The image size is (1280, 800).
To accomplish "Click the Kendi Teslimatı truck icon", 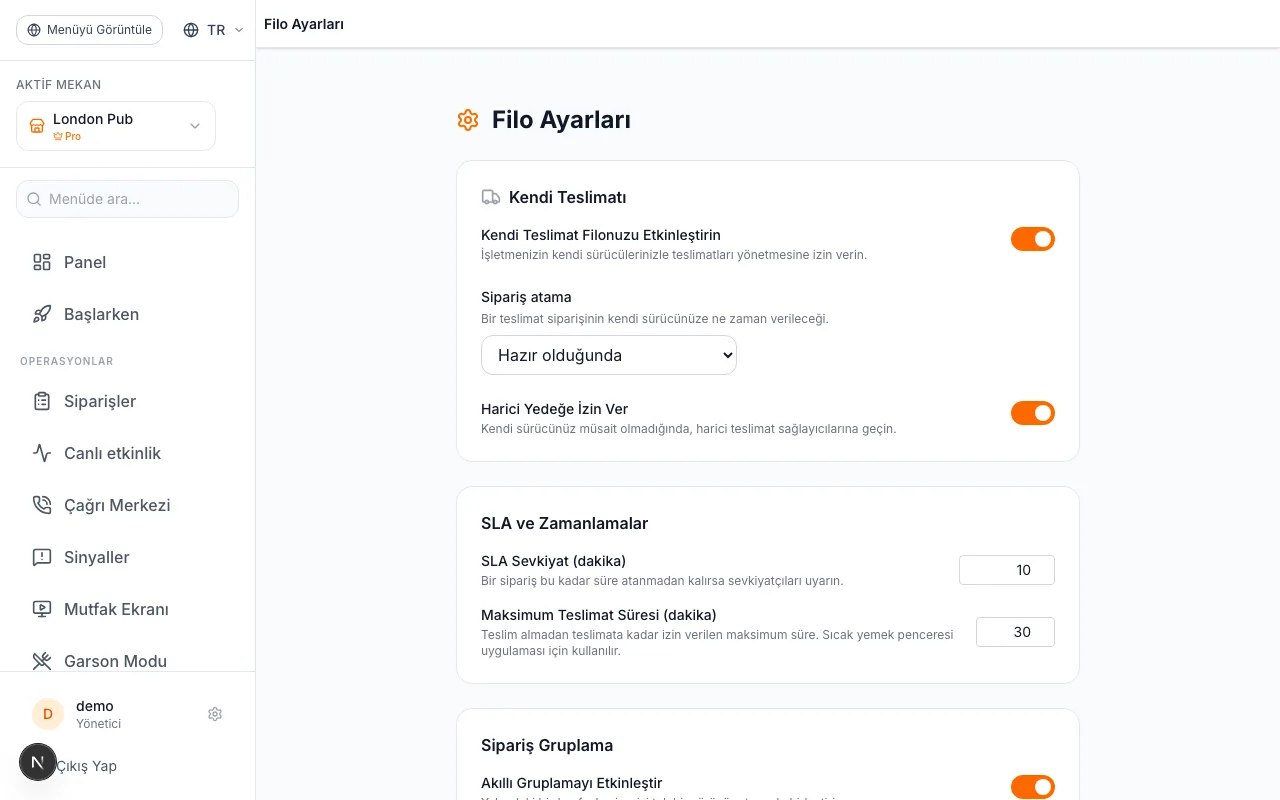I will pyautogui.click(x=491, y=197).
